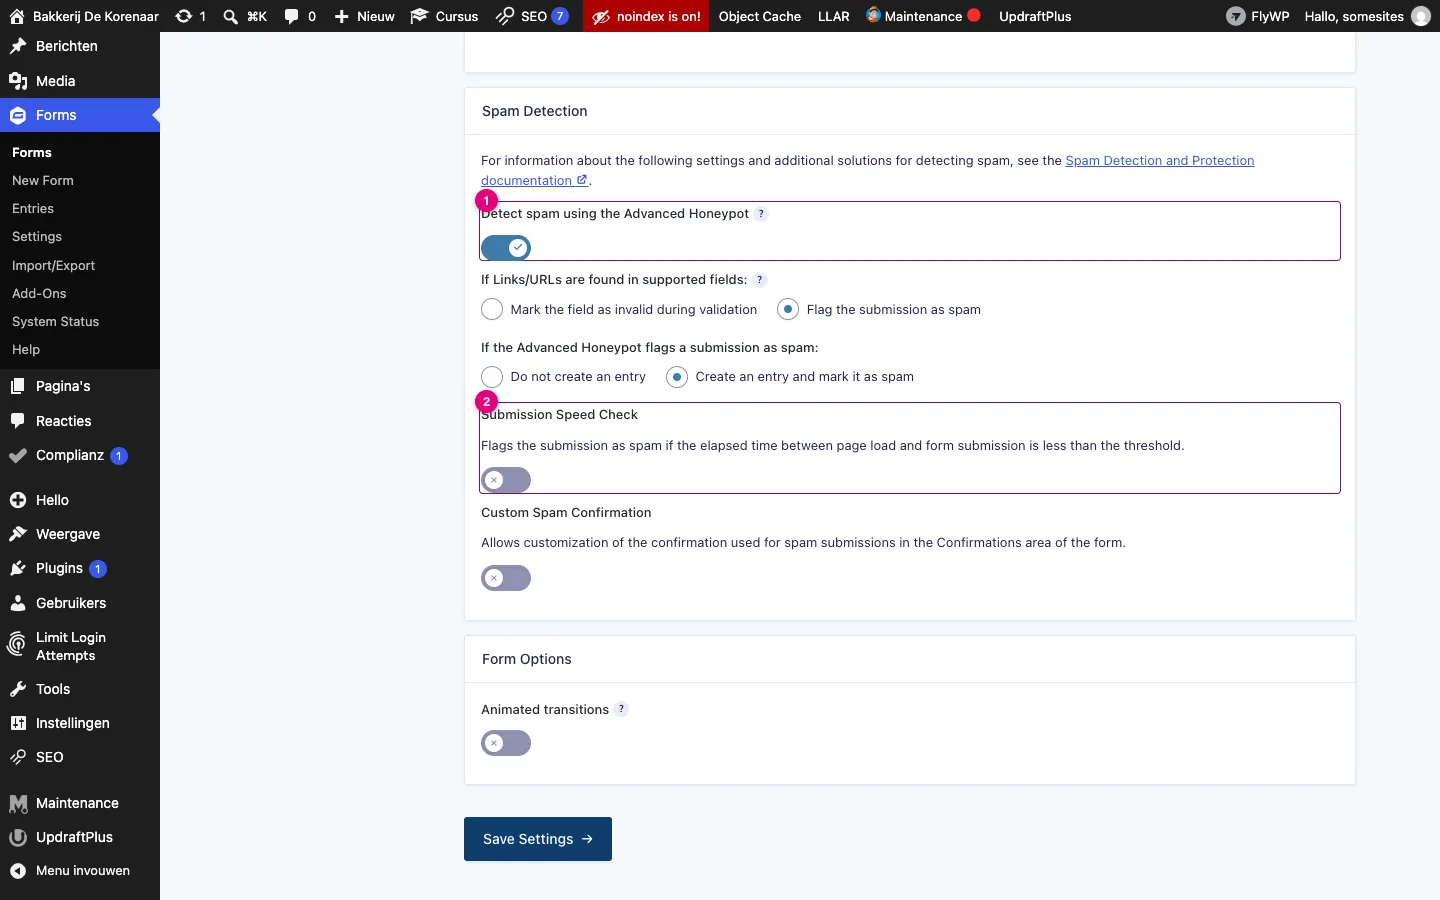
Task: Open the updates icon in admin bar
Action: [184, 16]
